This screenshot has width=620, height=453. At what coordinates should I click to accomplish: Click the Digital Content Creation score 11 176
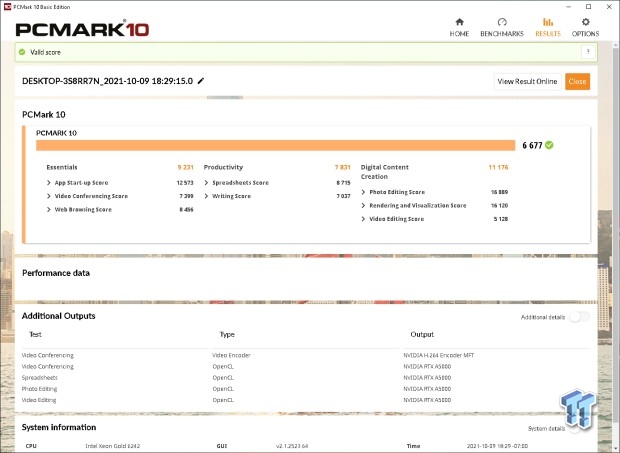click(498, 167)
